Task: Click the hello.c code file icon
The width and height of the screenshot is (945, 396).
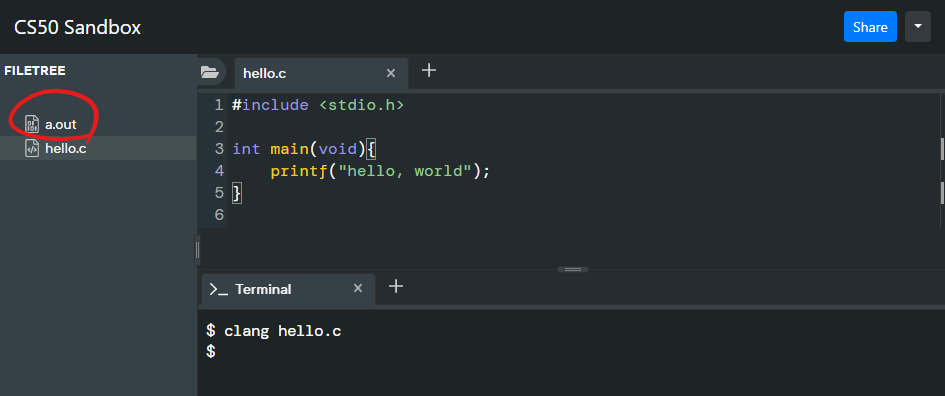Action: [32, 148]
